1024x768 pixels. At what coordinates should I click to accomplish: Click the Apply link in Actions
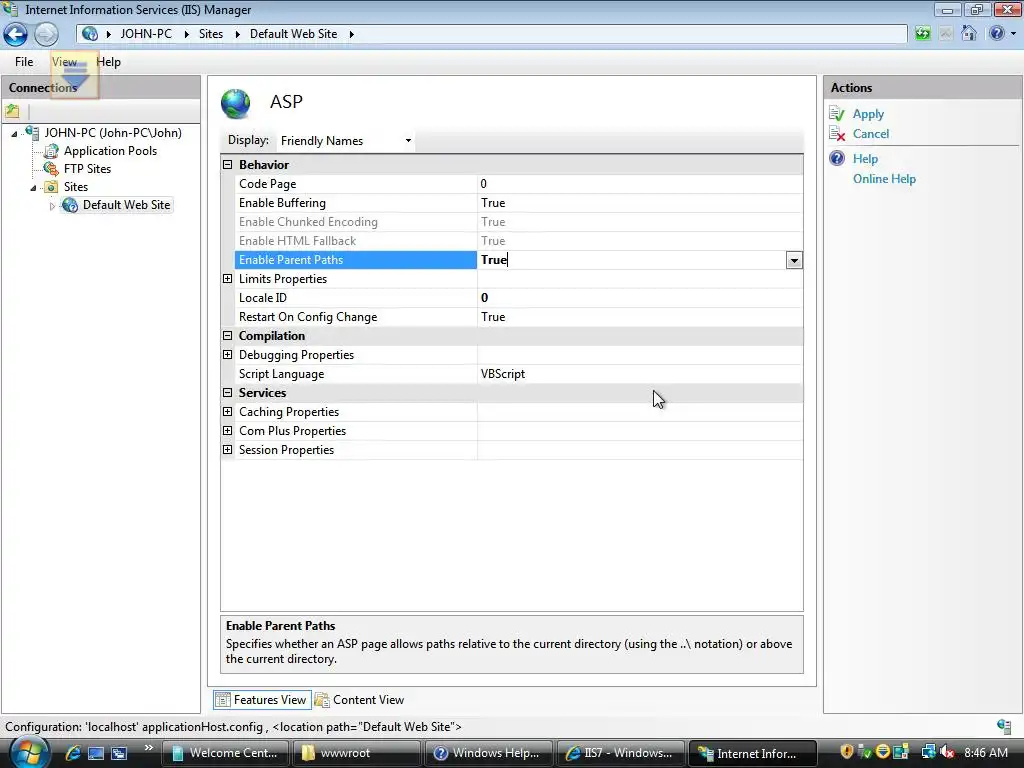tap(868, 114)
